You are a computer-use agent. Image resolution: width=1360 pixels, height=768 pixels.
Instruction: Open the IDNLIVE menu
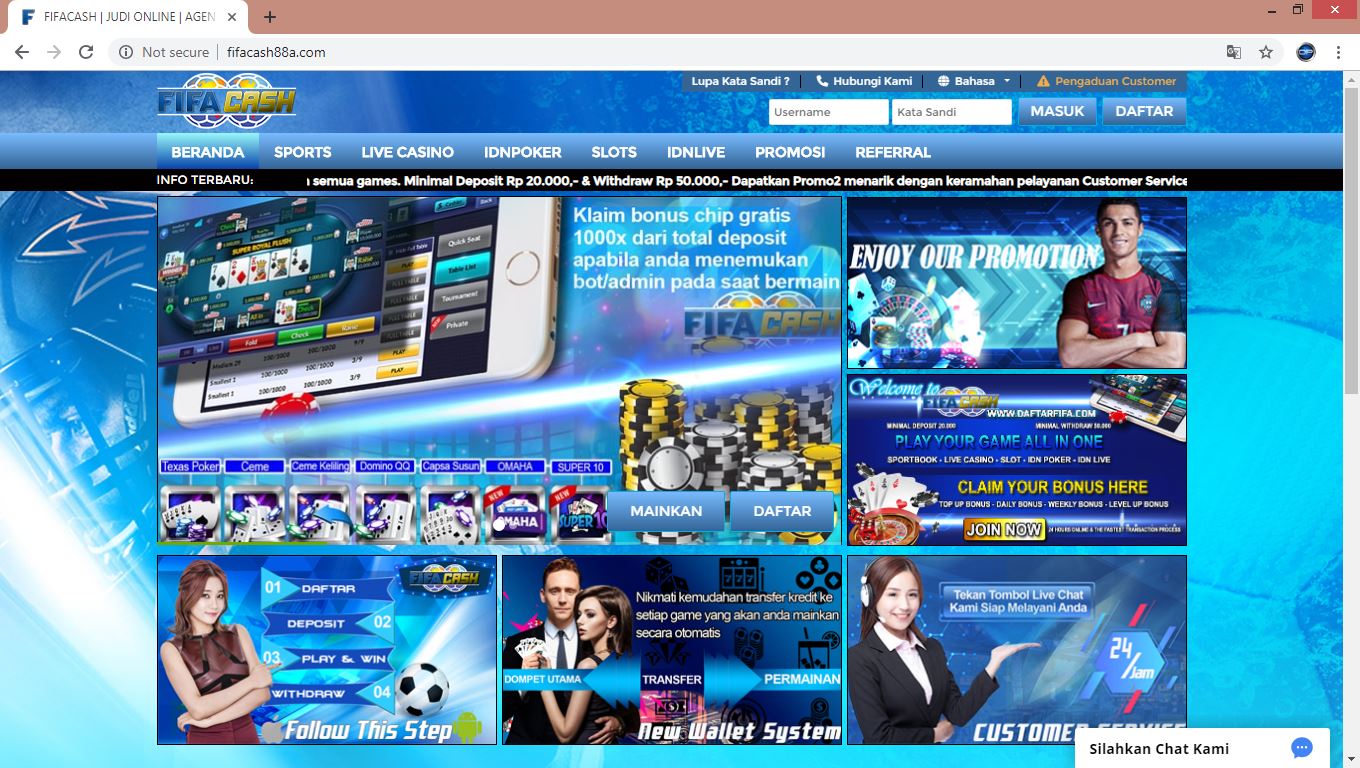click(696, 152)
